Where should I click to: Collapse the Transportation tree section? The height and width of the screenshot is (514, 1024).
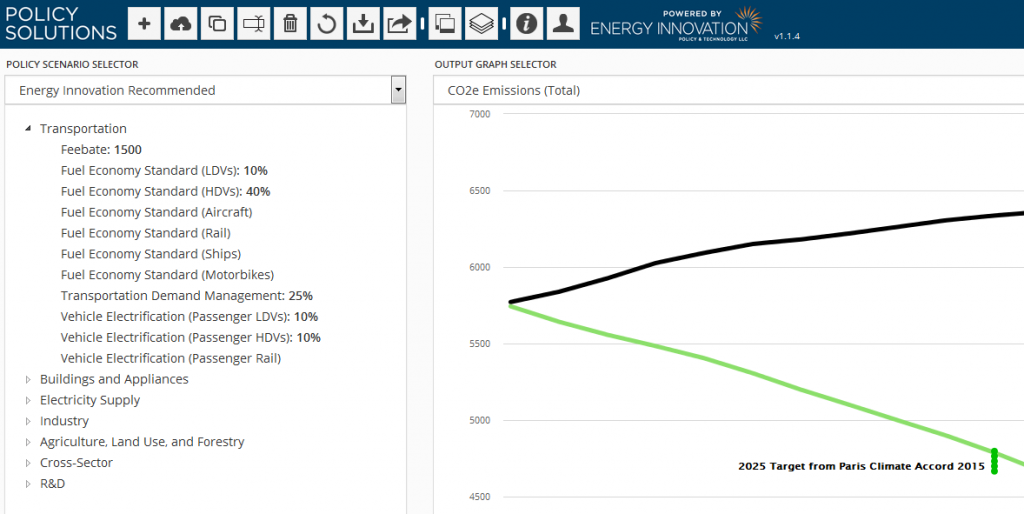[29, 129]
